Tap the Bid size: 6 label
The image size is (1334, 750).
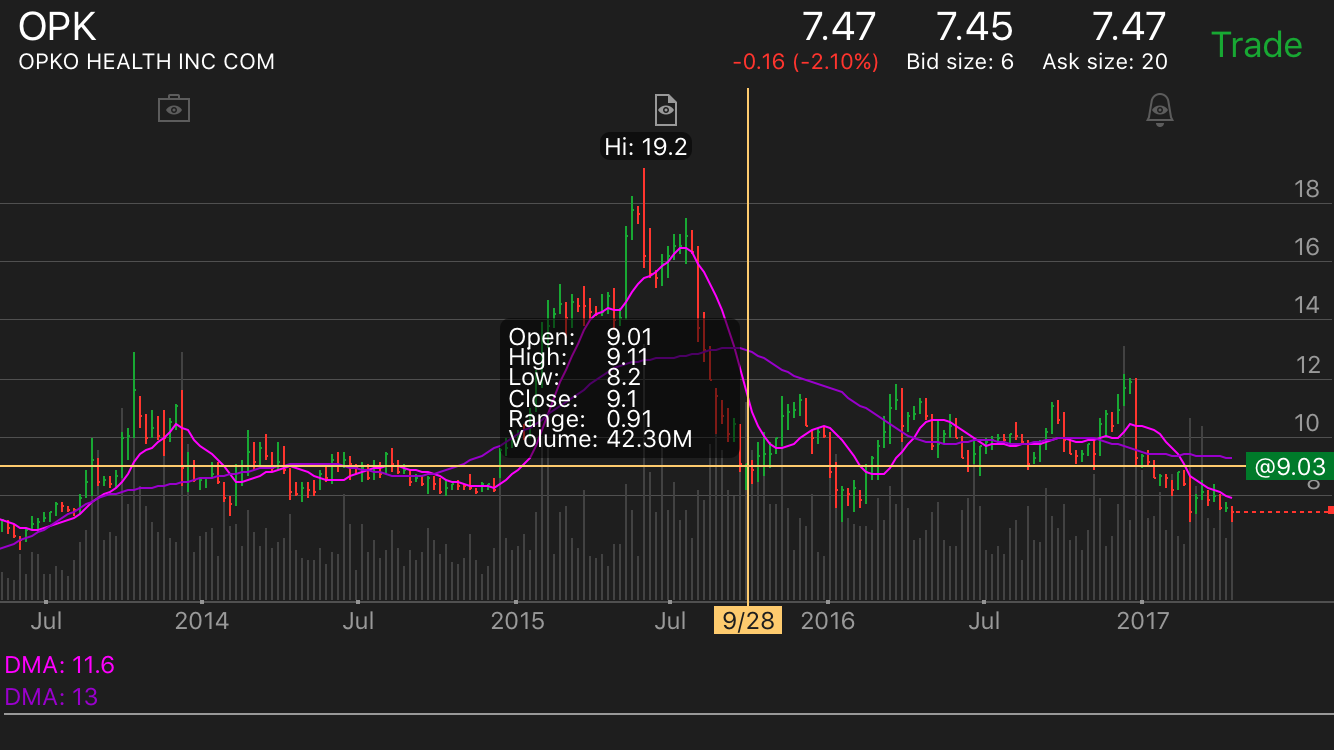959,62
